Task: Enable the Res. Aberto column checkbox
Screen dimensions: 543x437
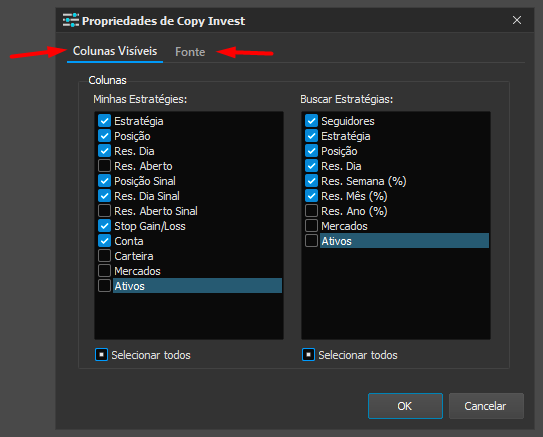Action: tap(104, 166)
